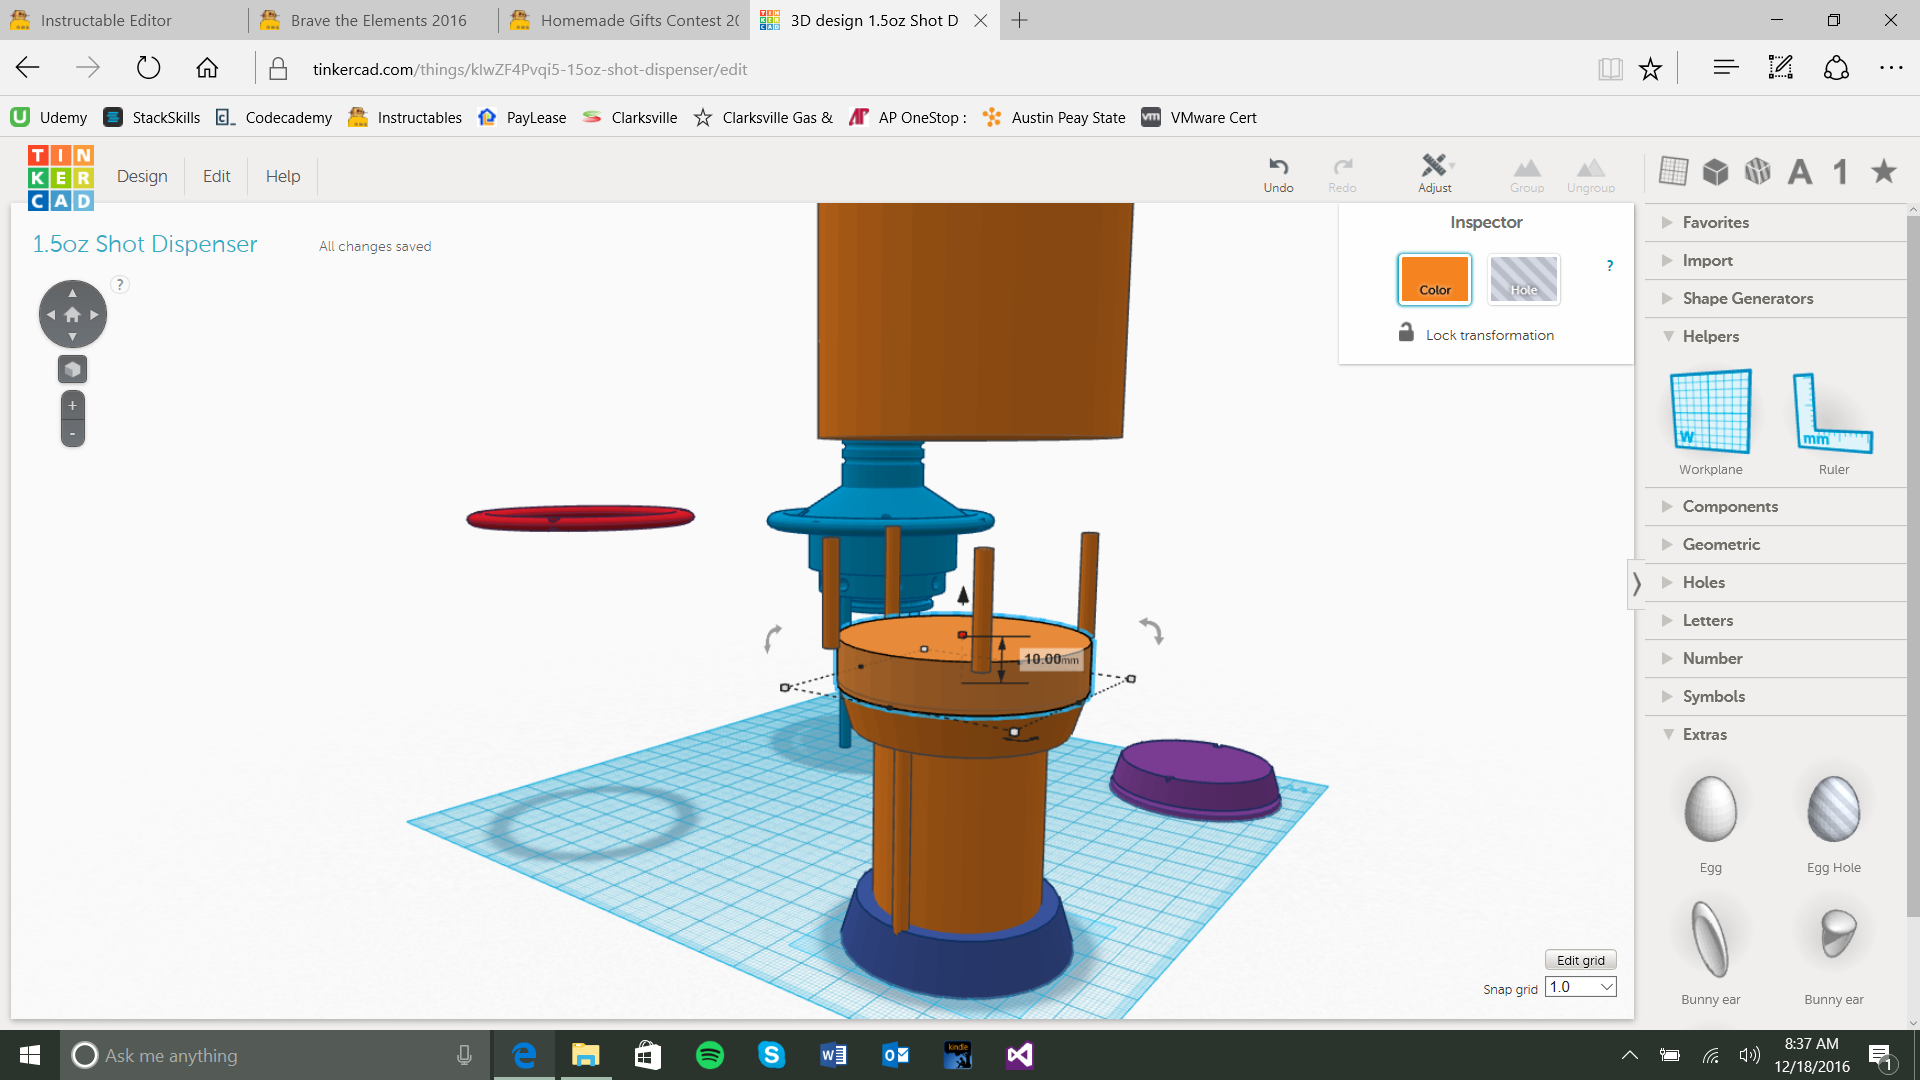1920x1080 pixels.
Task: Expand the Geometric shapes section
Action: [x=1720, y=544]
